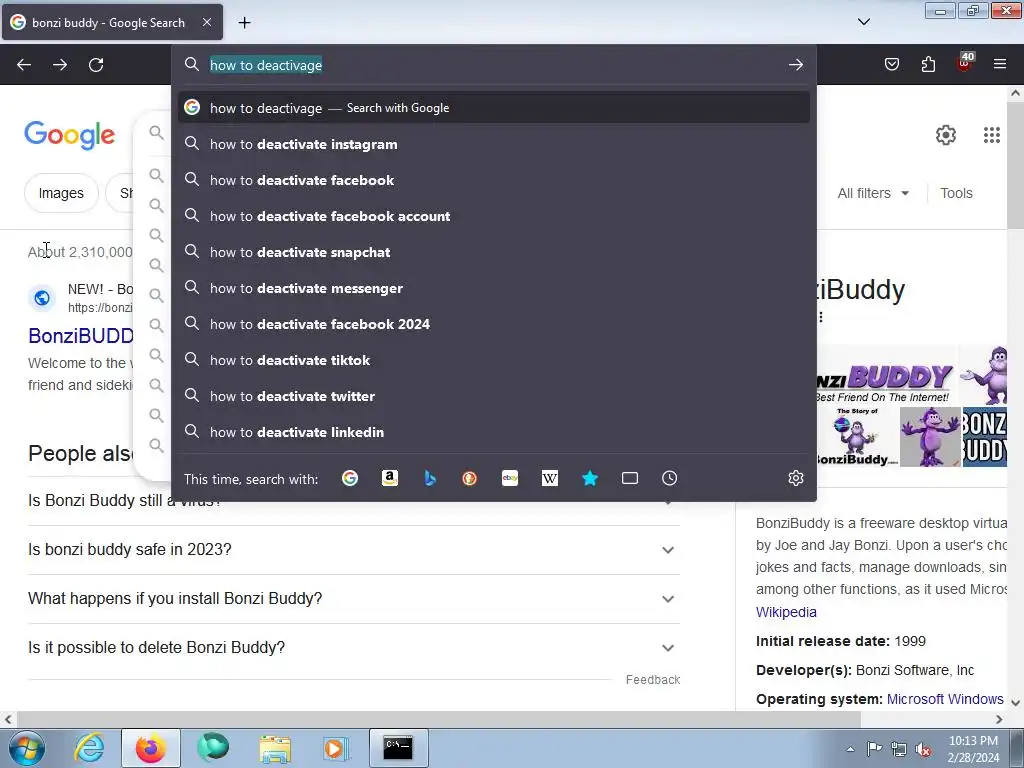1024x768 pixels.
Task: Open the More options dots under BonziBuddy title
Action: point(821,317)
